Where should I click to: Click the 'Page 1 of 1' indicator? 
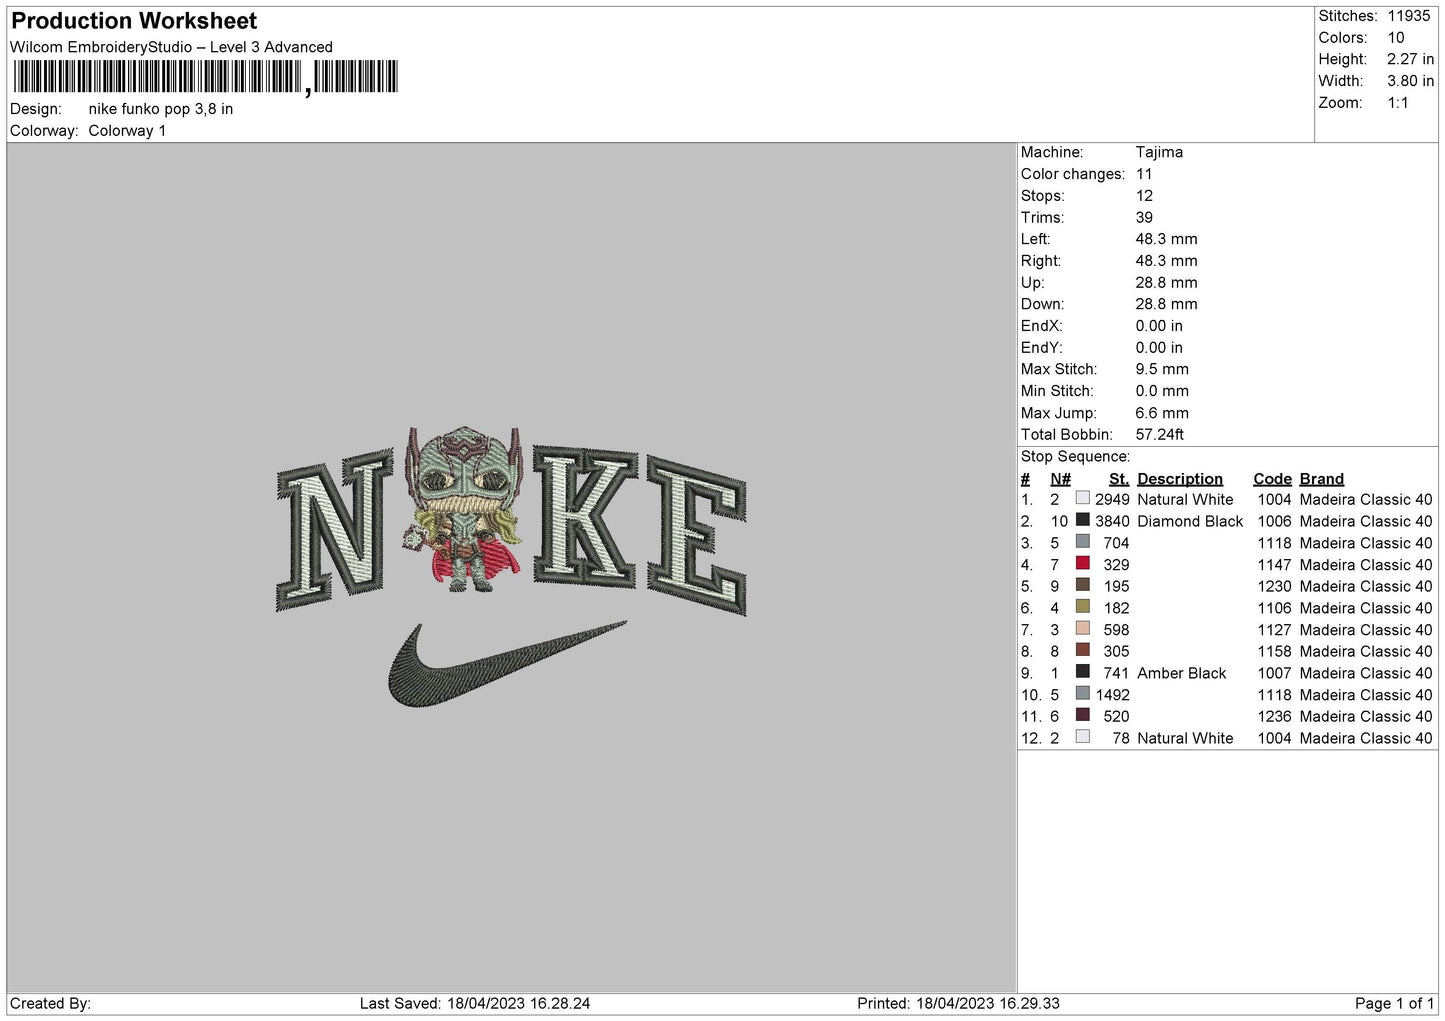point(1394,1003)
